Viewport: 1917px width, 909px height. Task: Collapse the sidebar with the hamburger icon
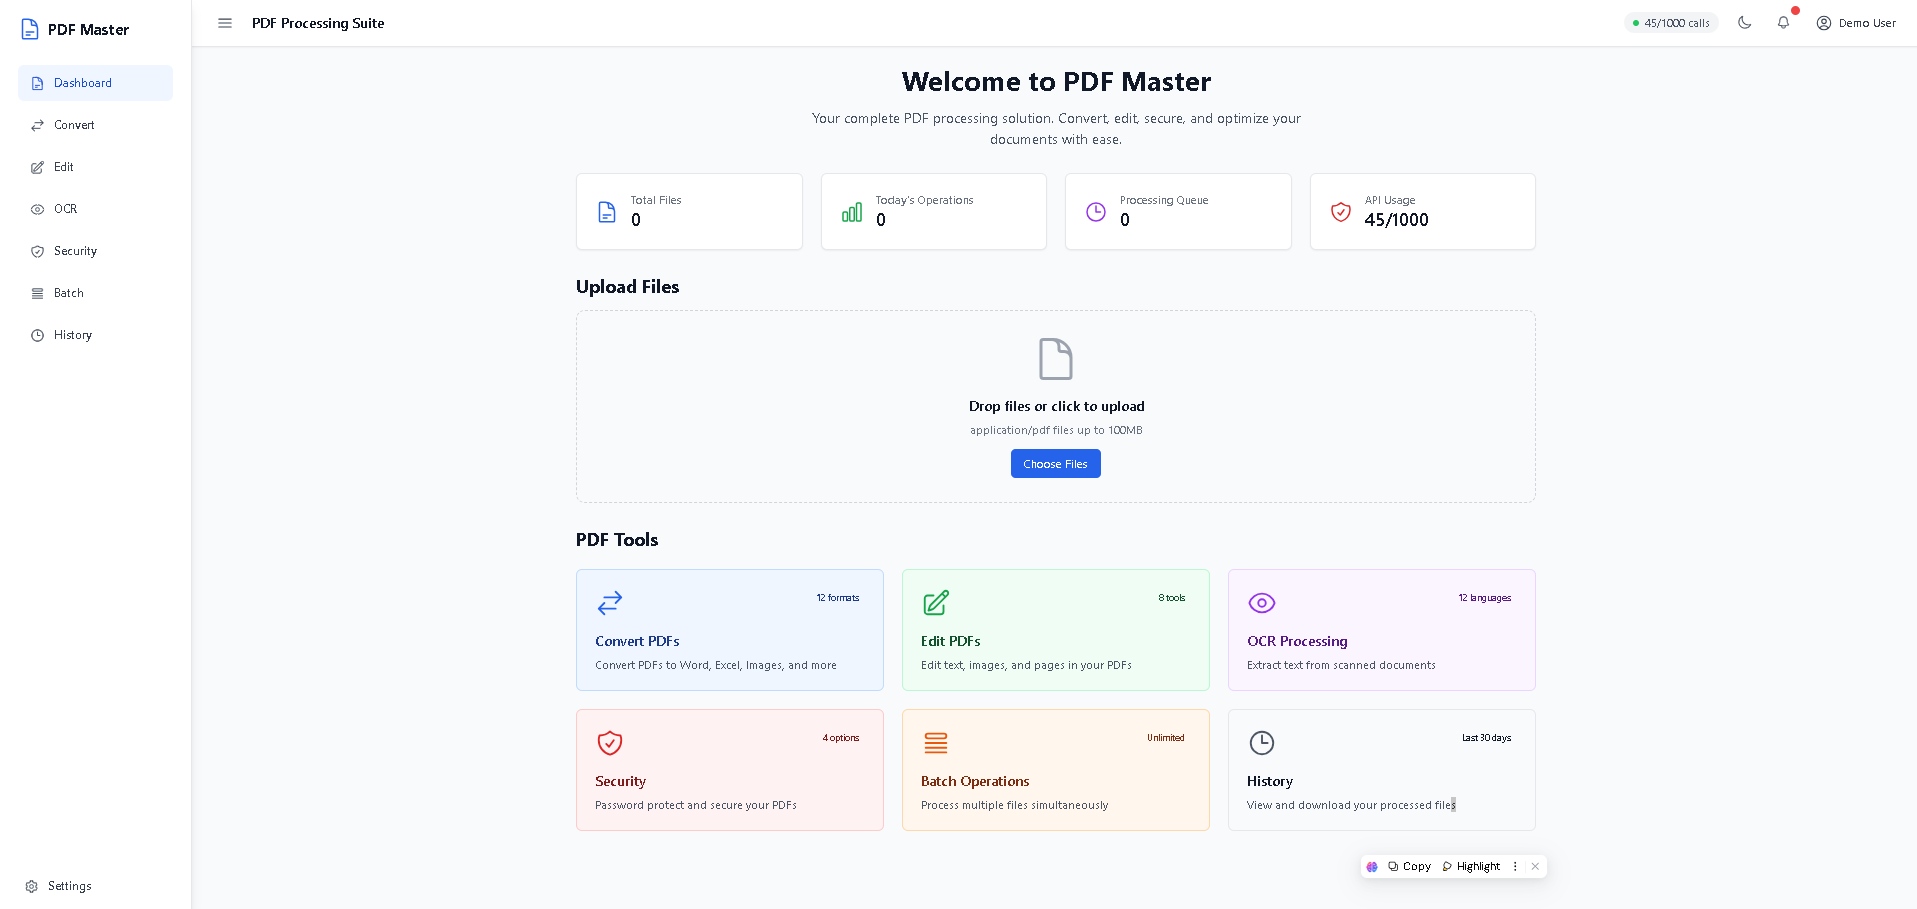(225, 23)
